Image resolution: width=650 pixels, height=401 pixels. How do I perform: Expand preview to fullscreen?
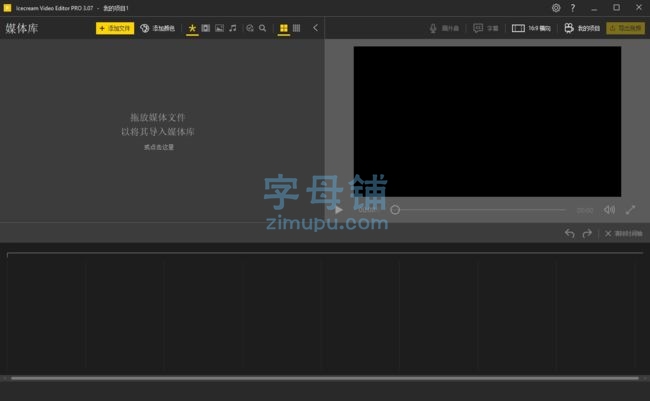[x=631, y=210]
